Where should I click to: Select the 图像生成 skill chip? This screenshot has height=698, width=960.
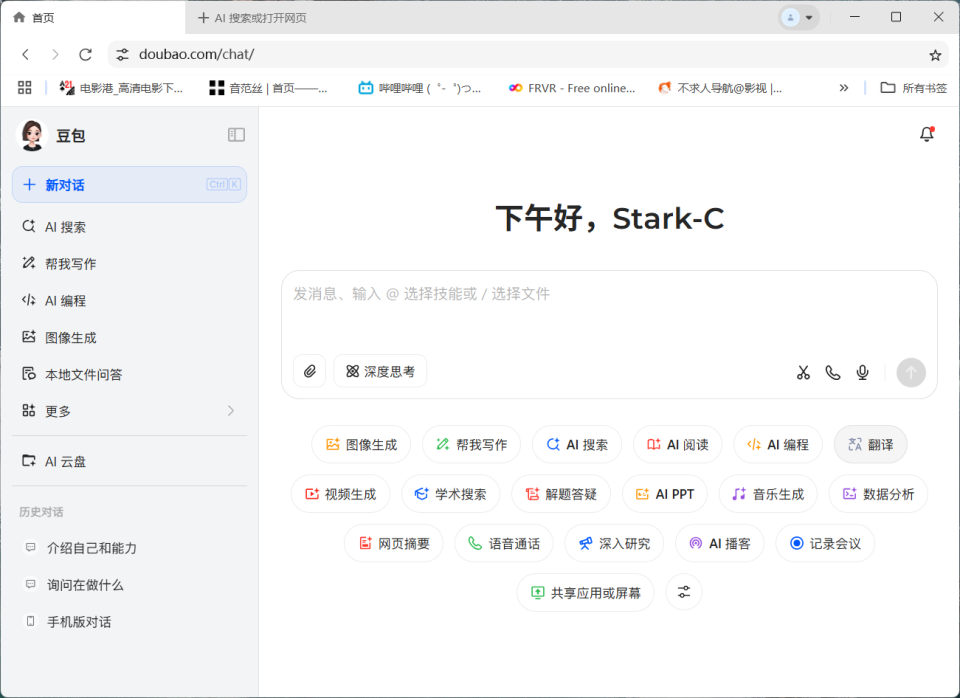pyautogui.click(x=361, y=445)
